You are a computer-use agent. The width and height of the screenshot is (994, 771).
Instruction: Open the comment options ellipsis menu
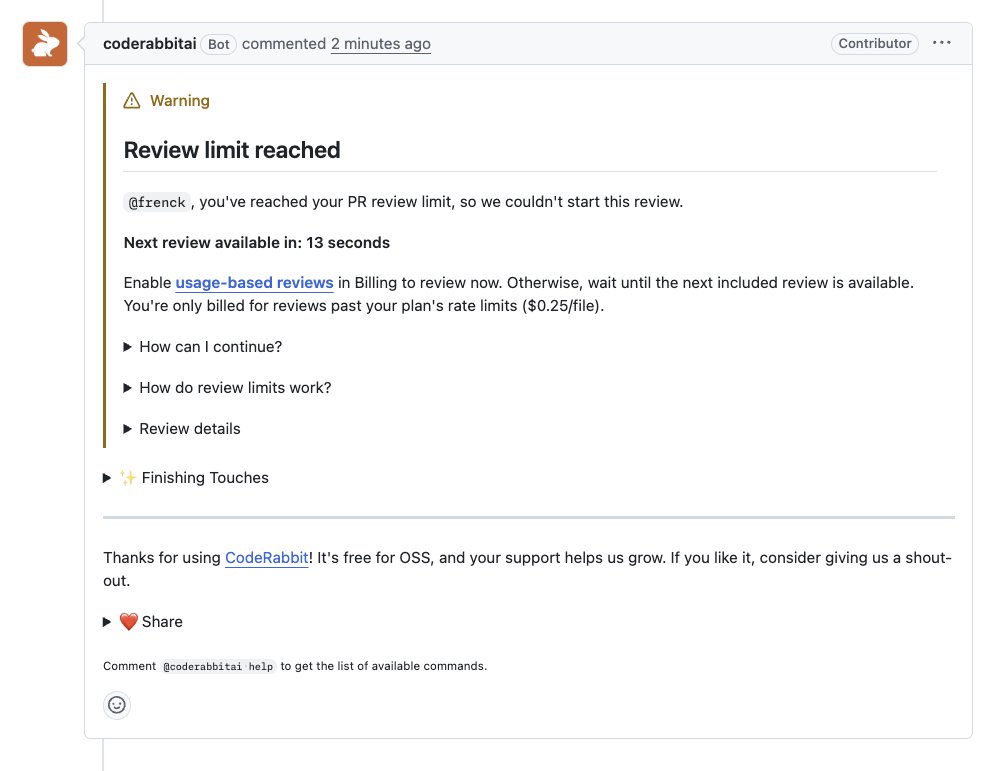click(941, 42)
